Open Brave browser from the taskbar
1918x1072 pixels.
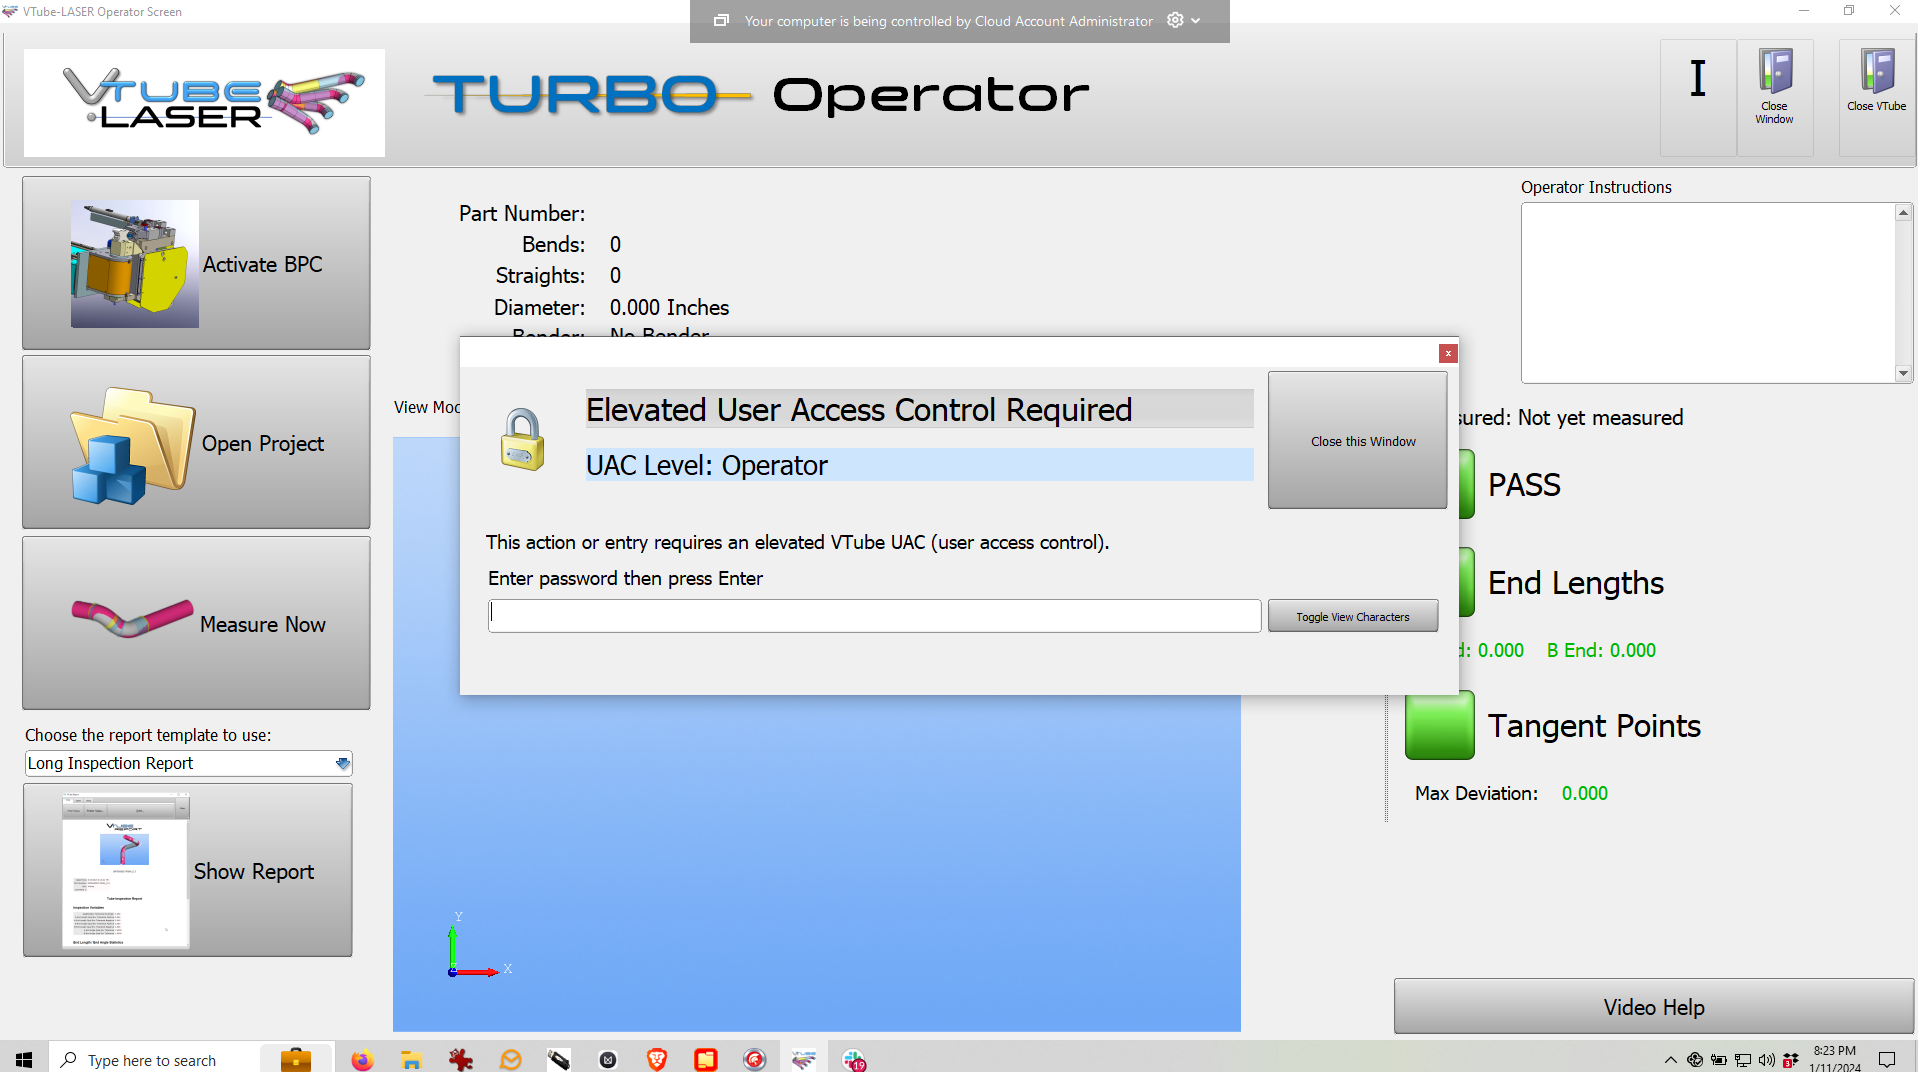(657, 1059)
